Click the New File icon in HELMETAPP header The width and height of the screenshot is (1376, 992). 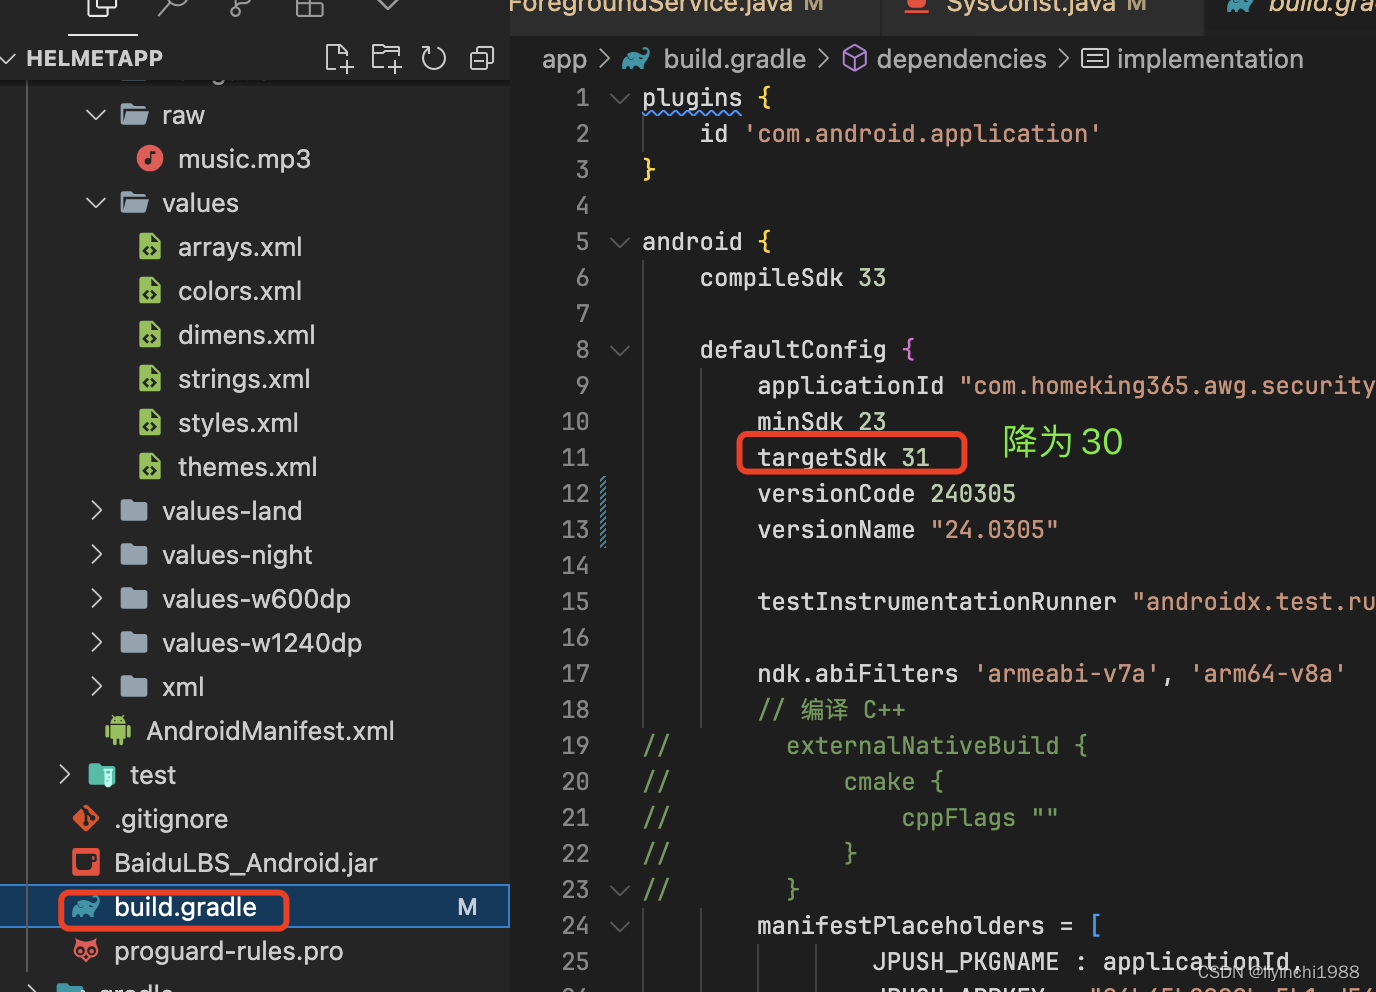coord(338,57)
